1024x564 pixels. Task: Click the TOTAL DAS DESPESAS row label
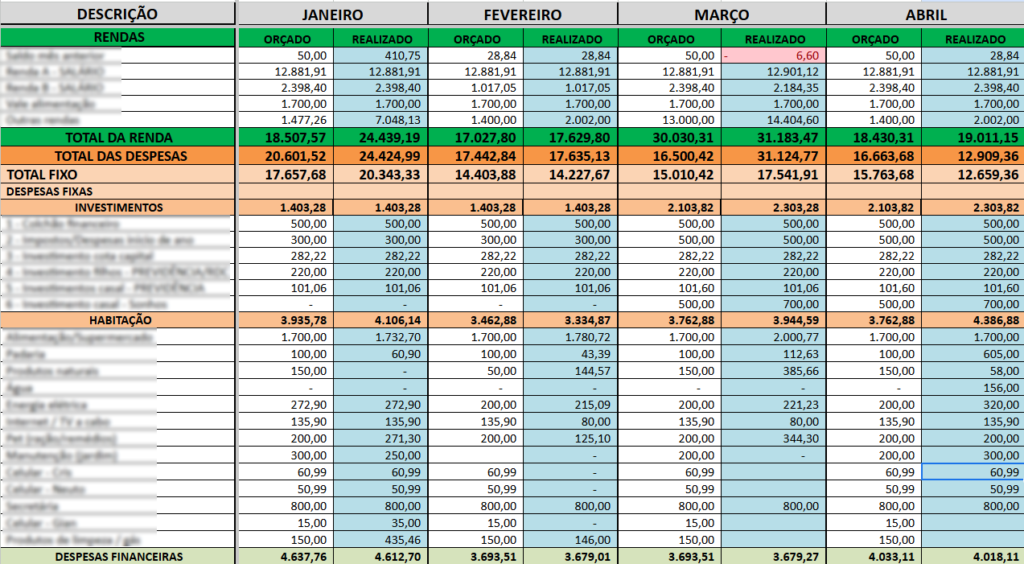pyautogui.click(x=117, y=155)
